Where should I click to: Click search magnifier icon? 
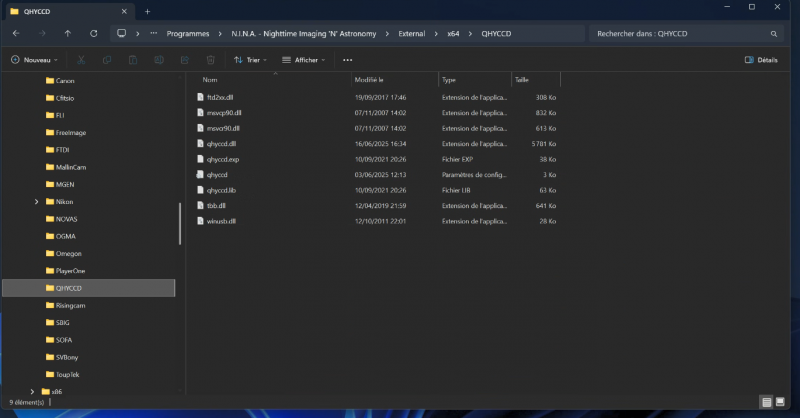[x=773, y=34]
